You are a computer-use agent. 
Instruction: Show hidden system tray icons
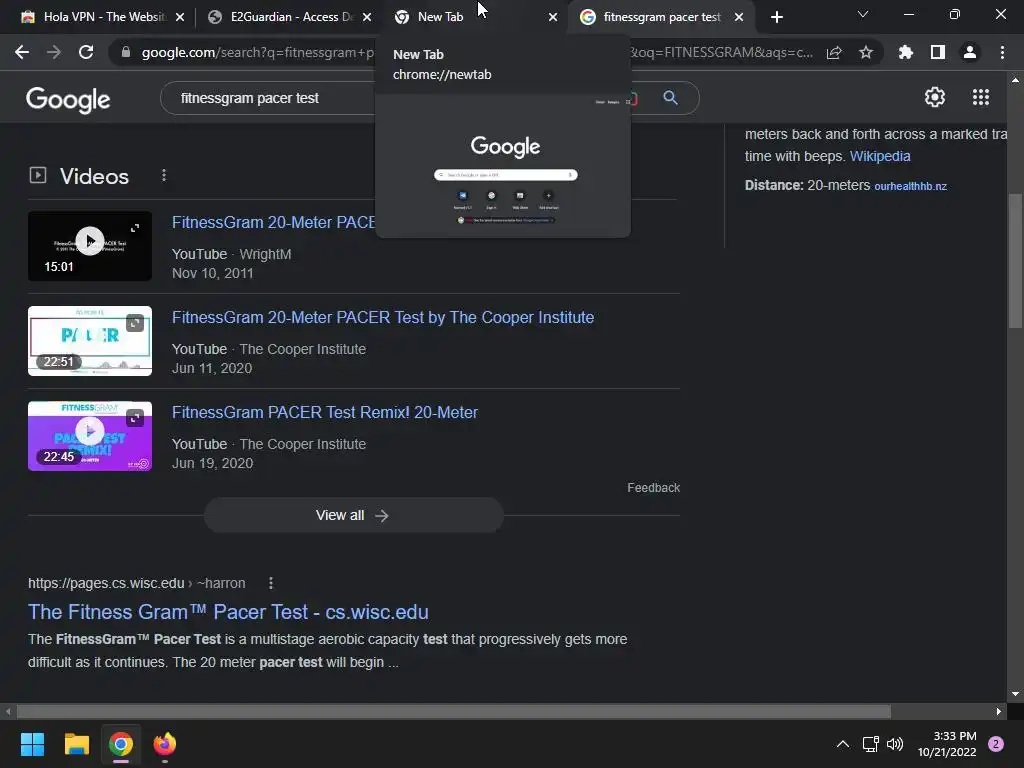click(842, 744)
